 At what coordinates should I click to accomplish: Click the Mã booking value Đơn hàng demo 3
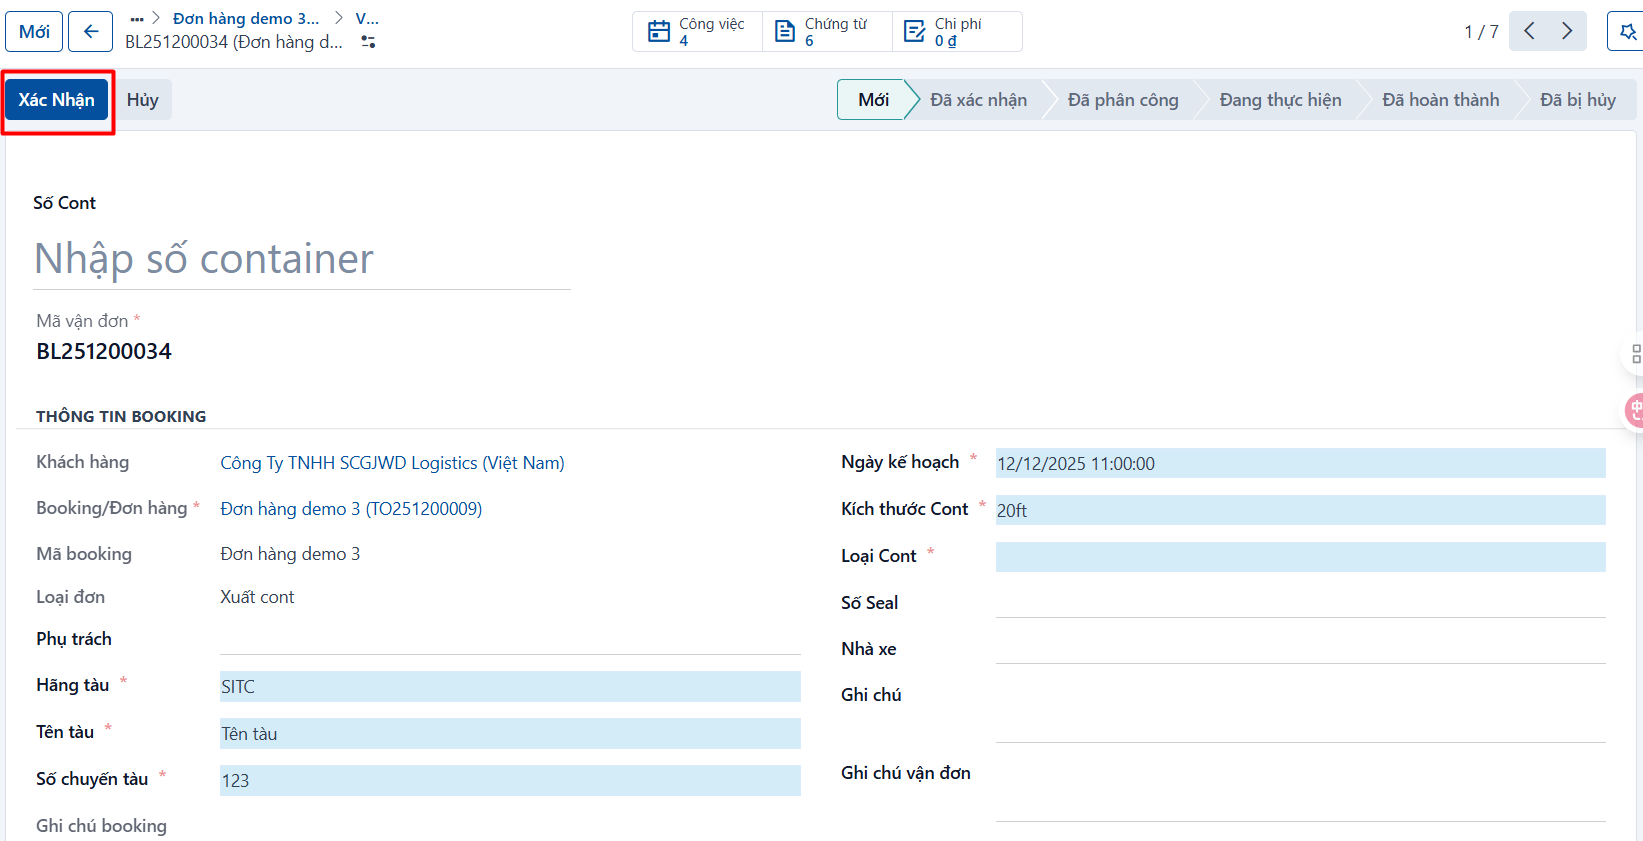290,554
